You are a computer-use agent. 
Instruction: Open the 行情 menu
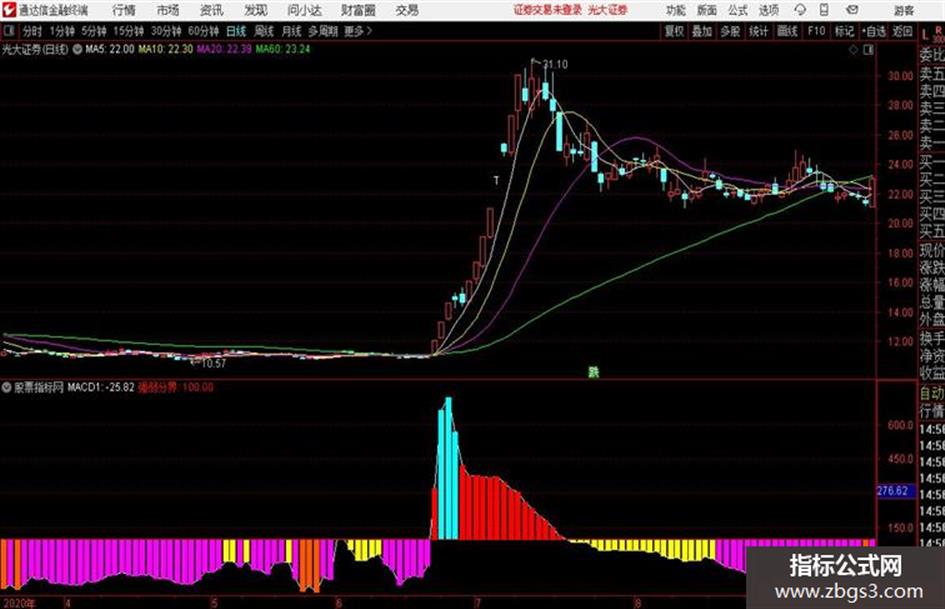click(x=124, y=10)
